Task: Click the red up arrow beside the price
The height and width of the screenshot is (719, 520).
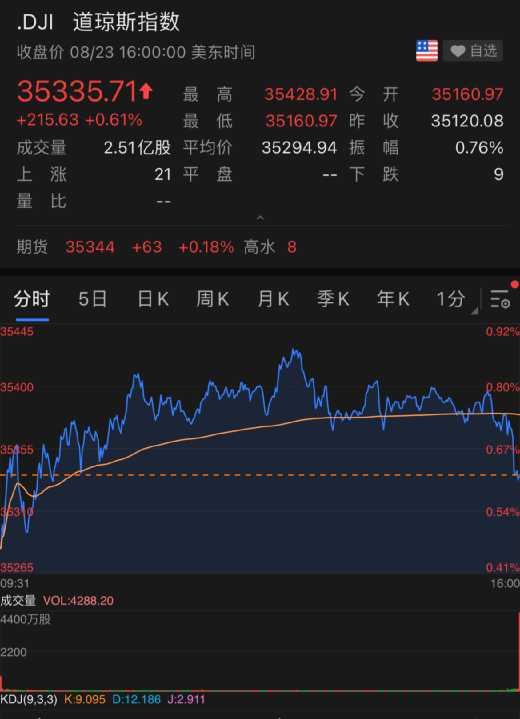Action: (x=146, y=91)
